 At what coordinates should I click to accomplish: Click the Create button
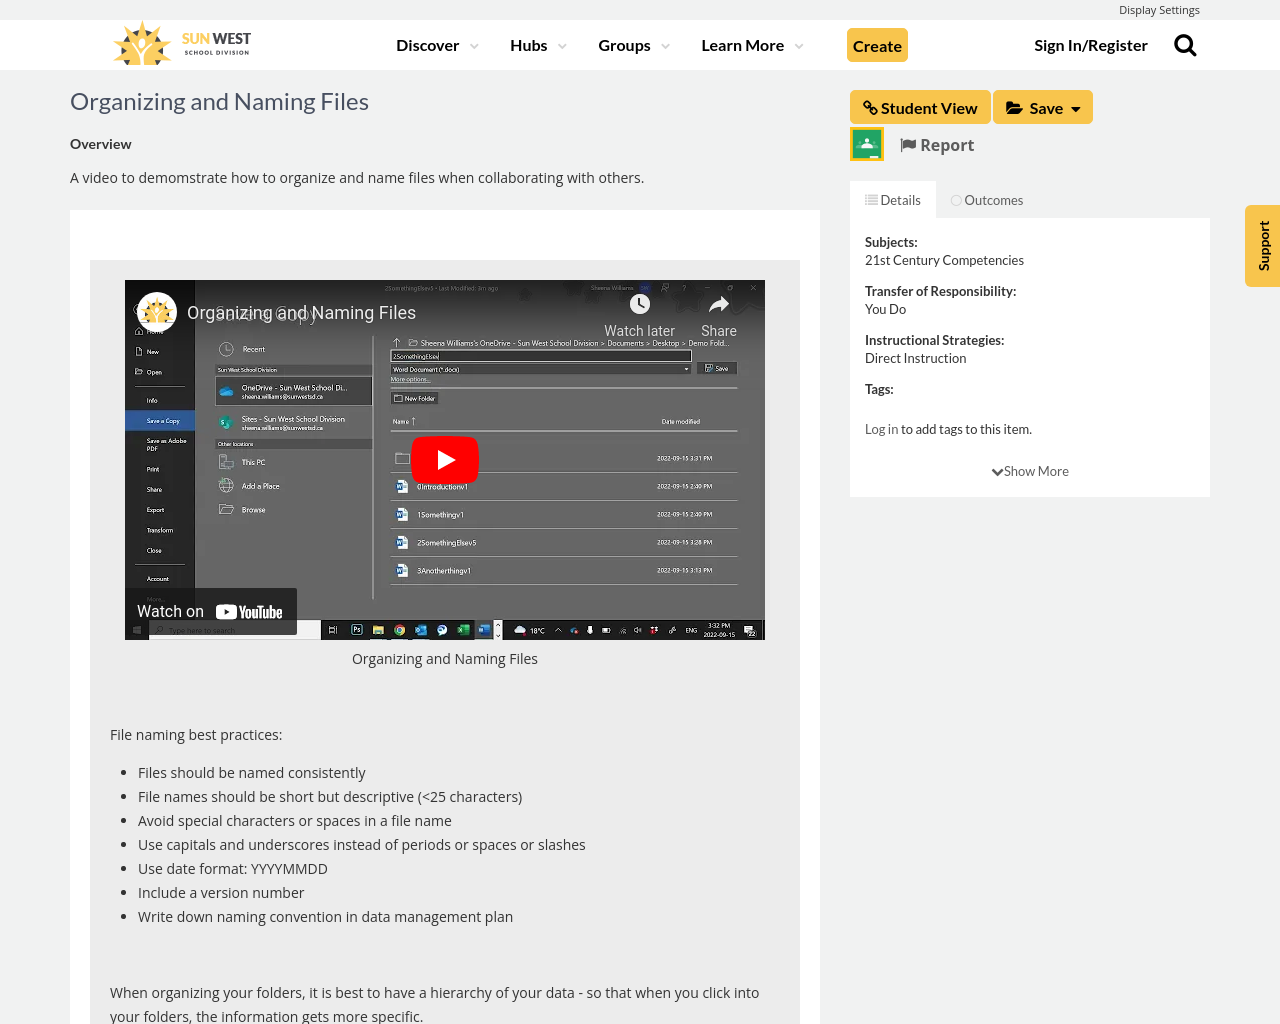click(877, 46)
